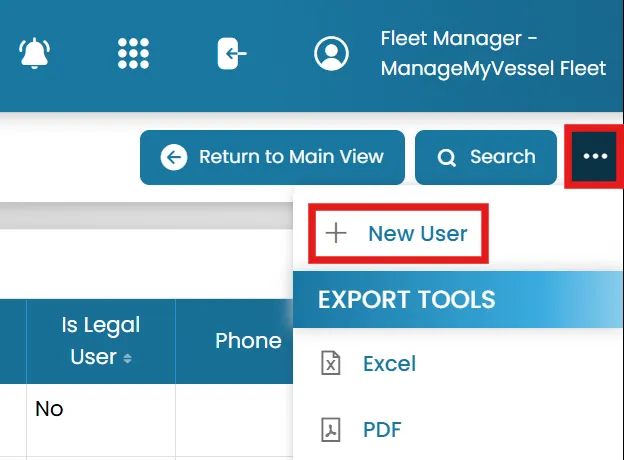The width and height of the screenshot is (624, 460).
Task: Toggle the three-dots more options menu
Action: 595,156
